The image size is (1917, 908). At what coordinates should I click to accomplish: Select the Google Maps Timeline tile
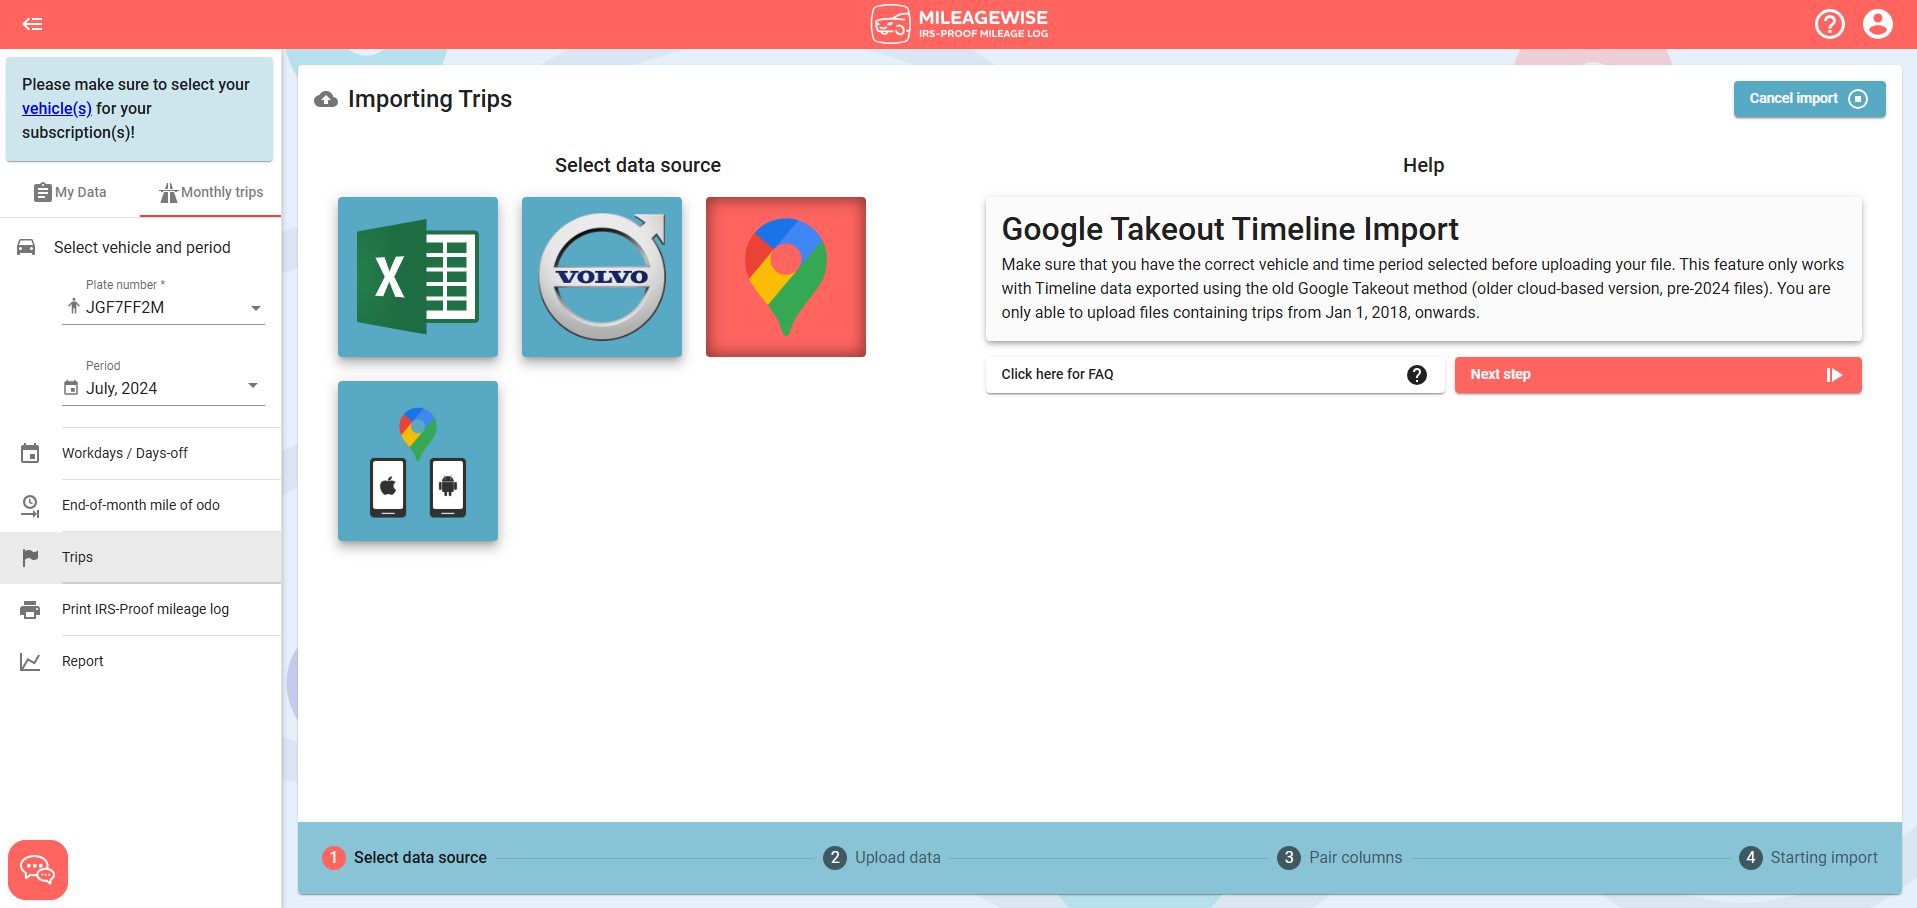click(786, 277)
